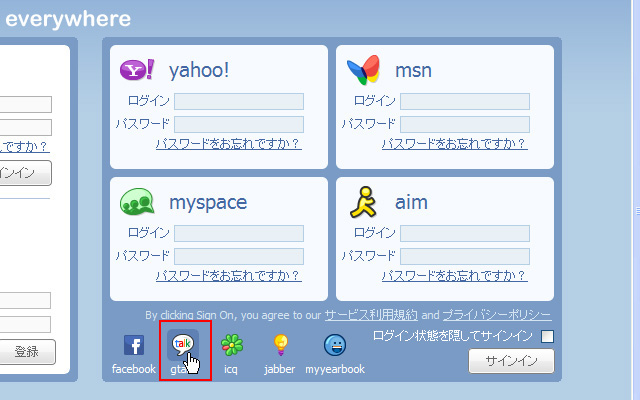Click the yahoo! heading text
The height and width of the screenshot is (400, 640).
pos(199,70)
